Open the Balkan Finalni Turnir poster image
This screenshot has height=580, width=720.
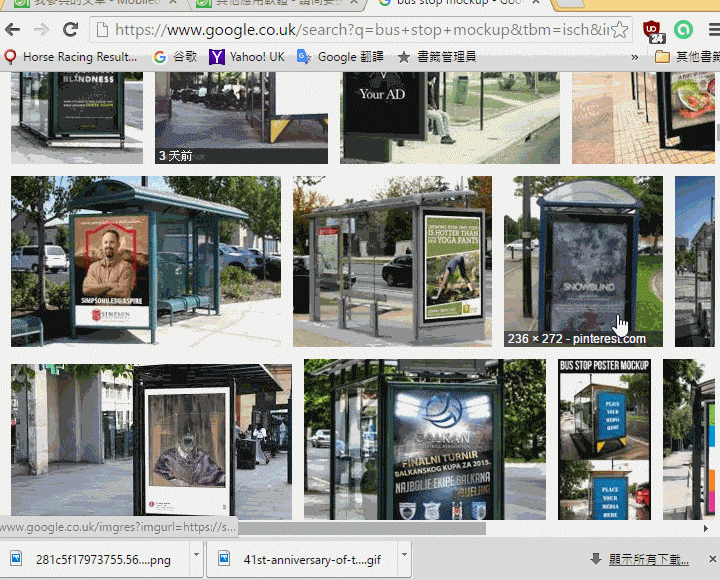tap(425, 439)
